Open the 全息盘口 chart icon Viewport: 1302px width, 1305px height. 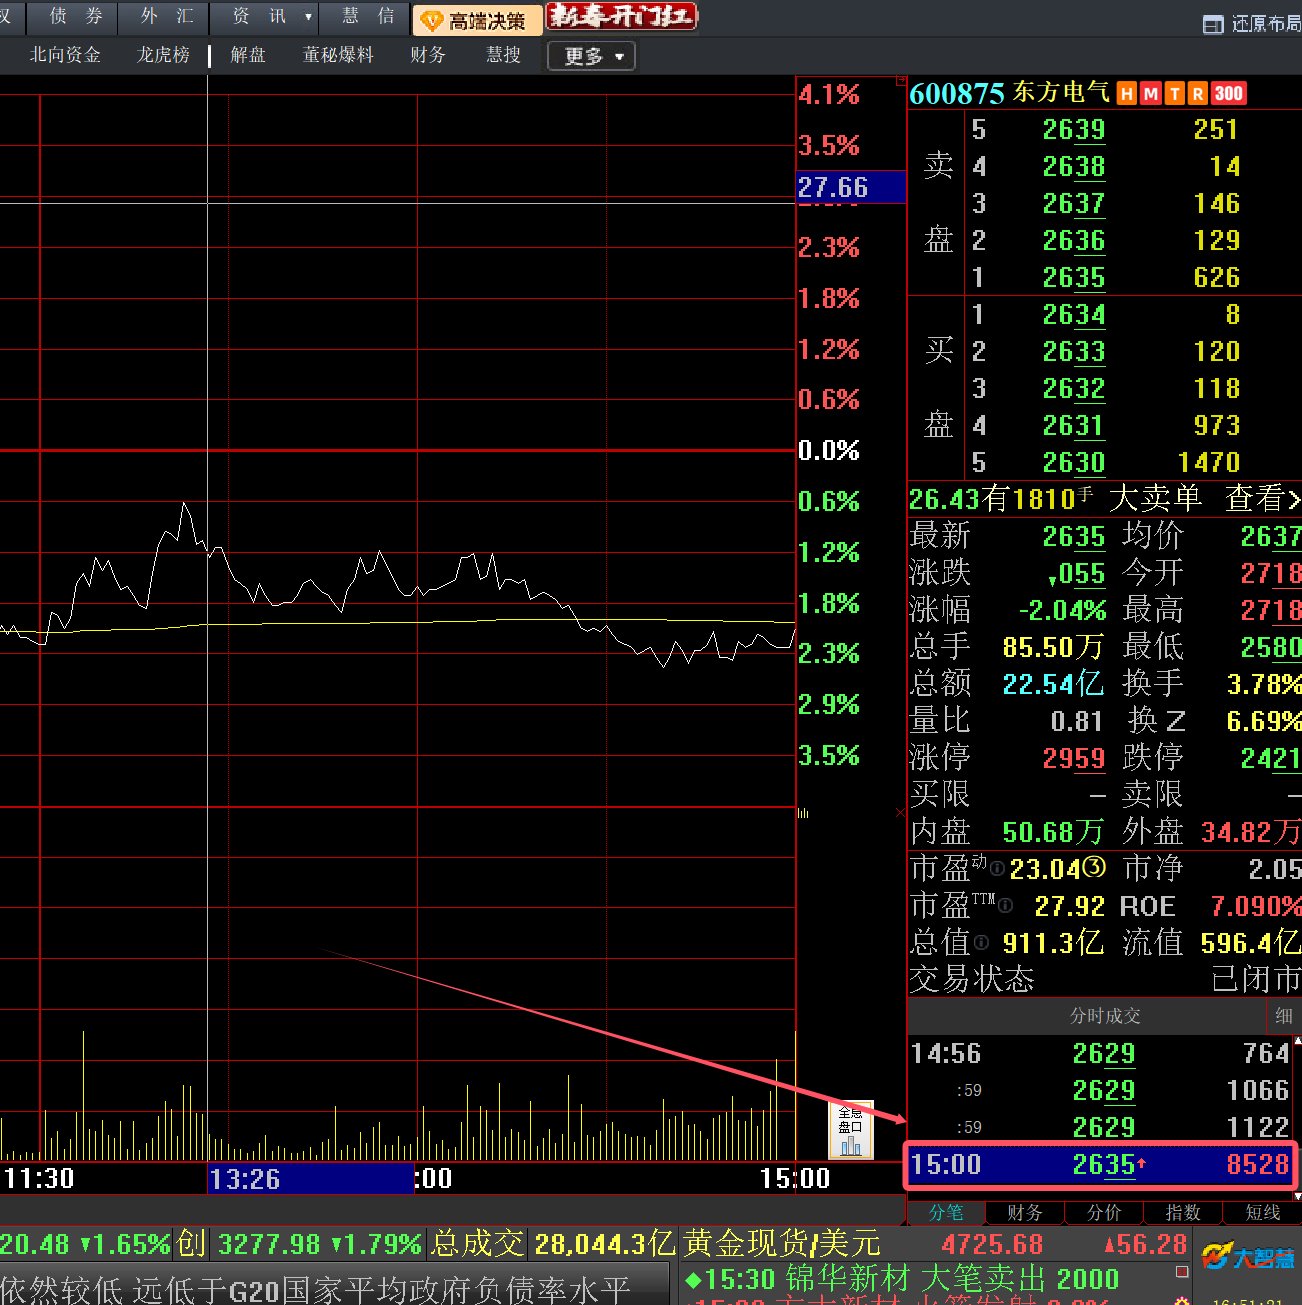tap(851, 1130)
